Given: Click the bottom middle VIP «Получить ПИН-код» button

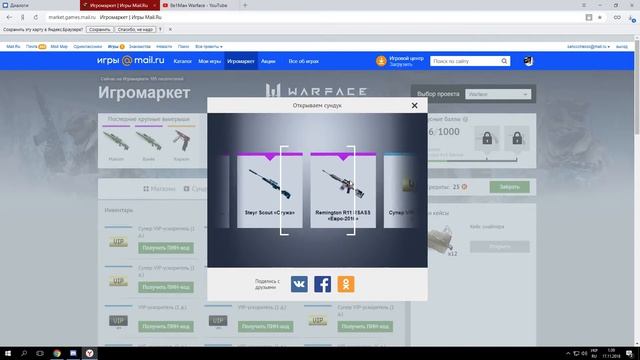Looking at the screenshot, I should tap(265, 327).
